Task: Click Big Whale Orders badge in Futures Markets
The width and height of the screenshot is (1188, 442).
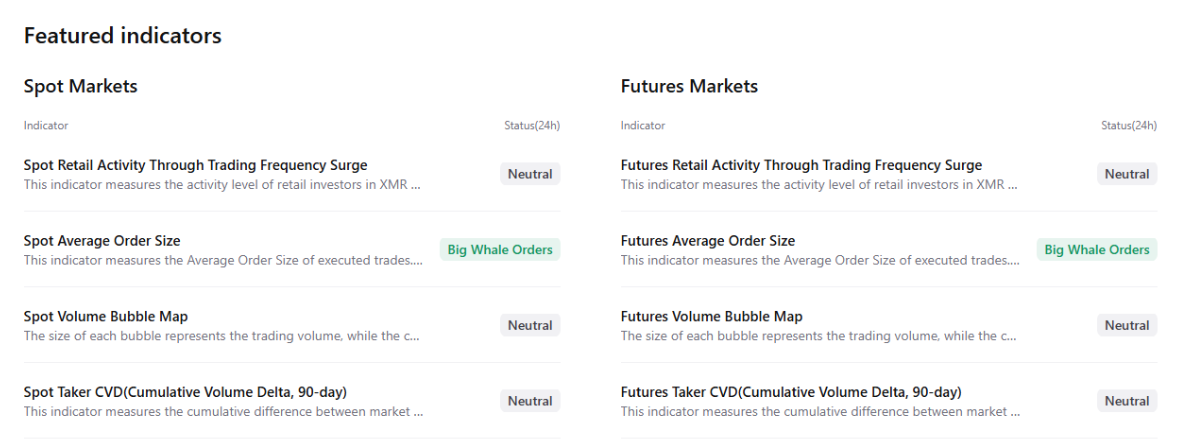Action: click(1097, 250)
